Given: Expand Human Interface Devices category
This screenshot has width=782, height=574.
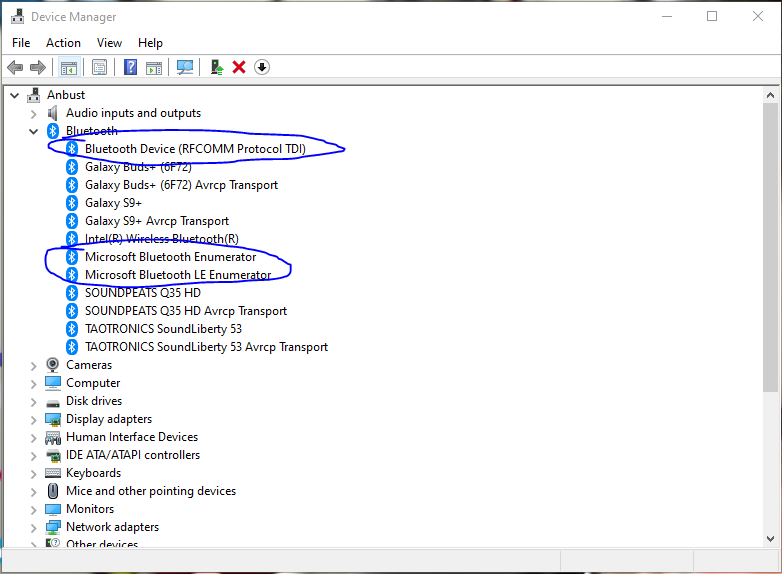Looking at the screenshot, I should pos(33,438).
